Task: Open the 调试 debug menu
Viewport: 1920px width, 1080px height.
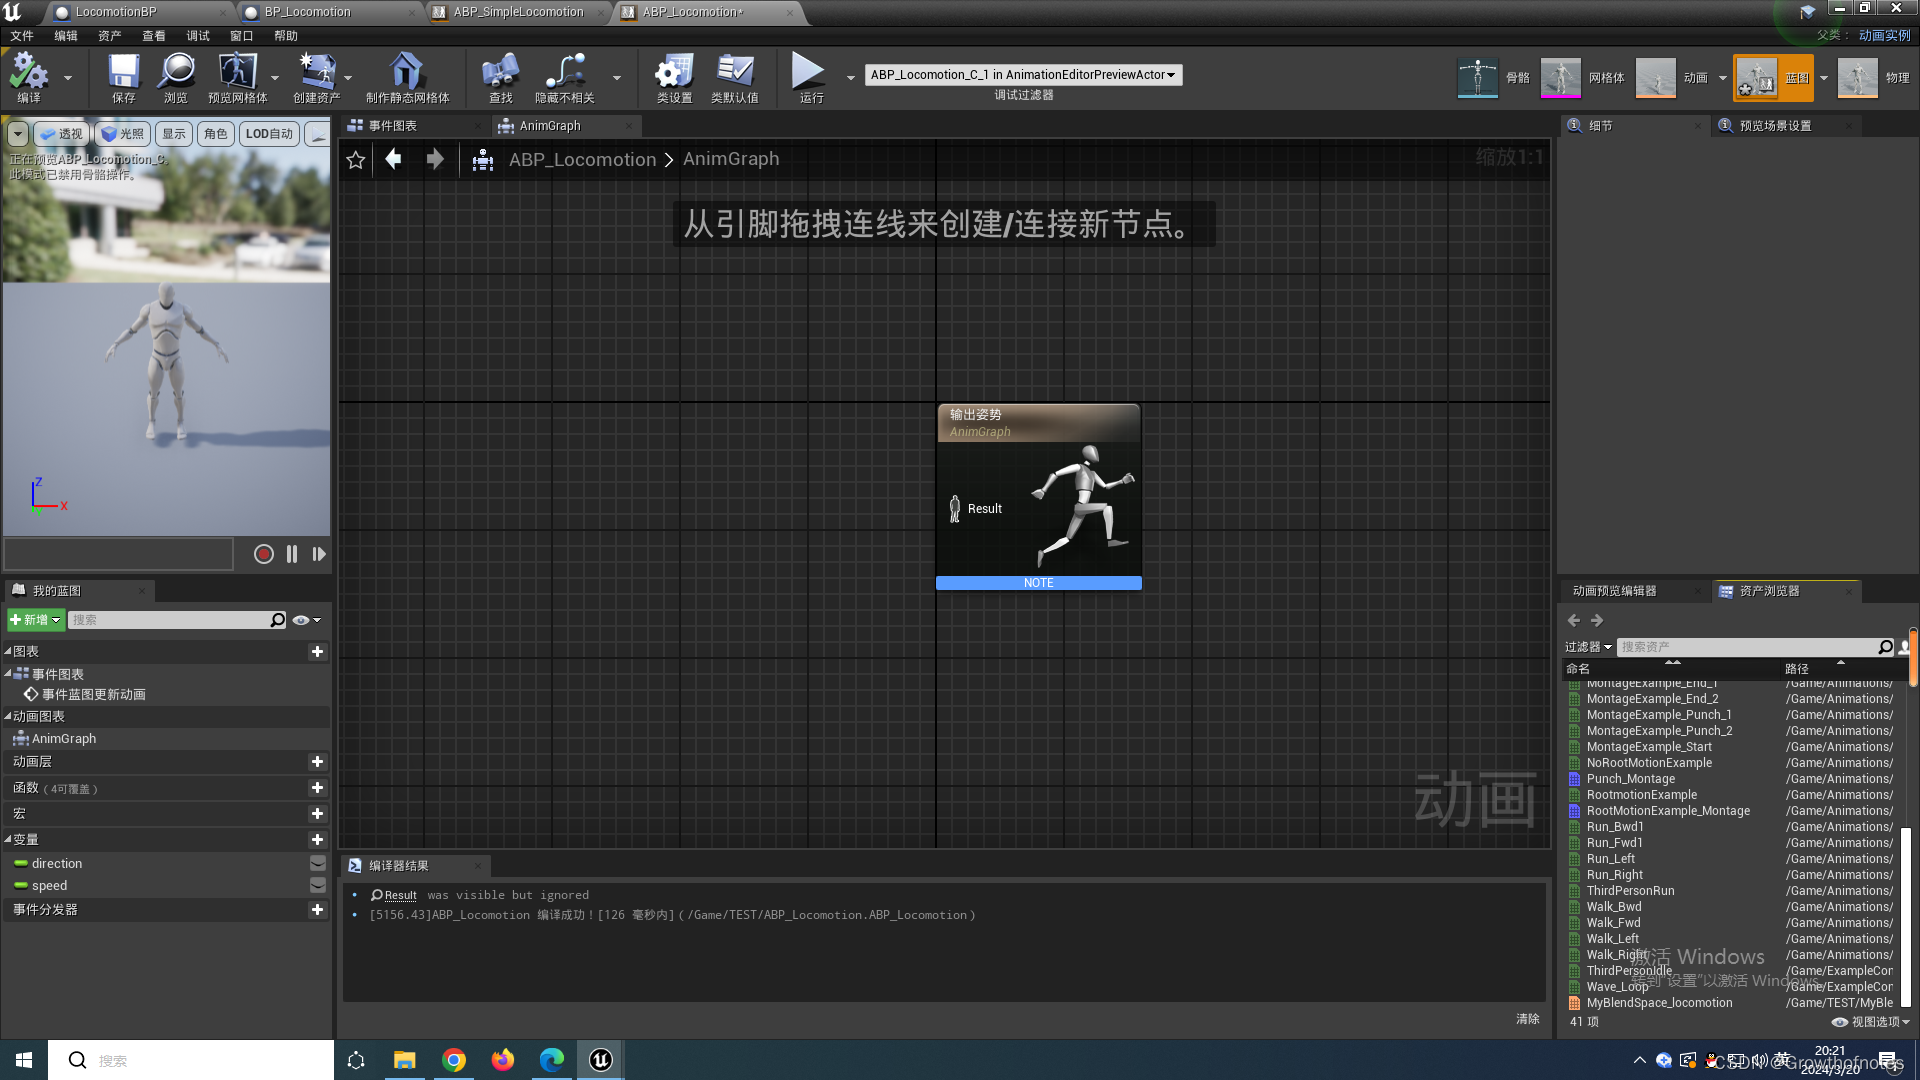Action: point(198,36)
